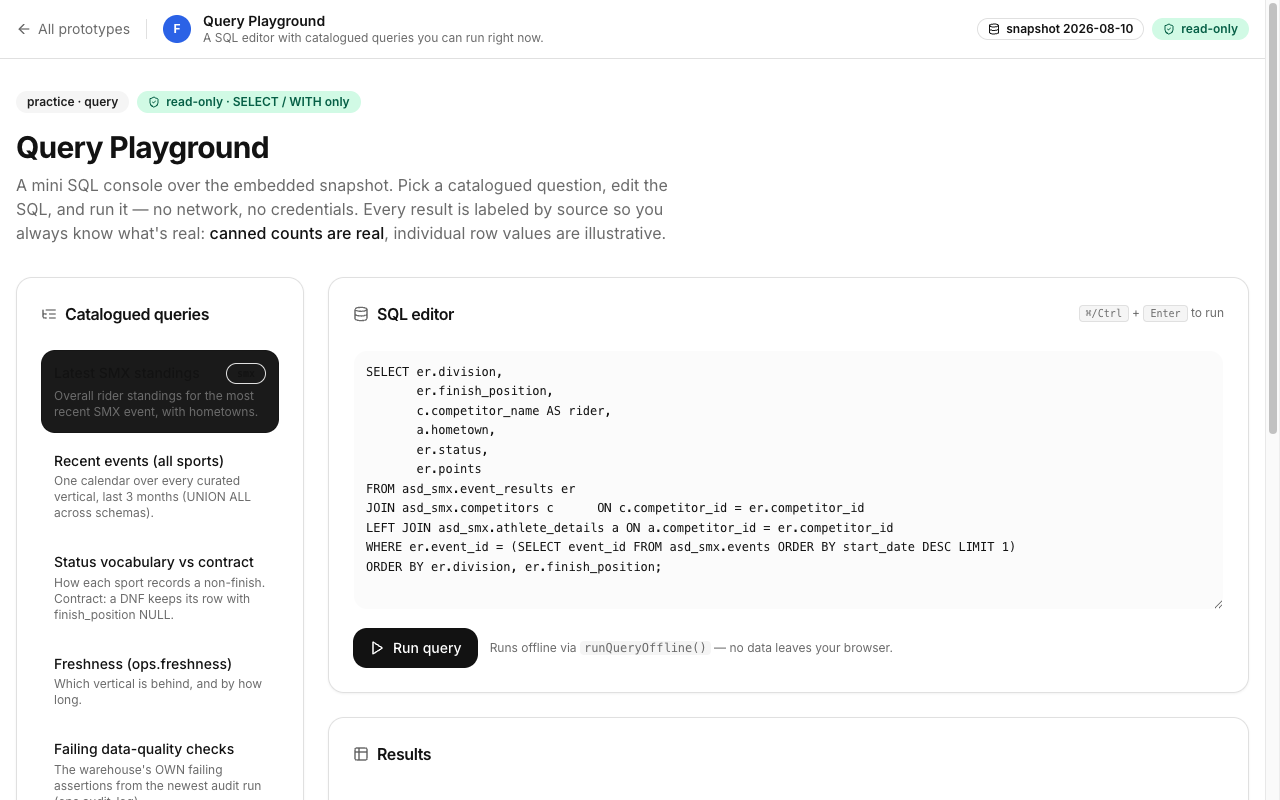
Task: Go back to All prototypes
Action: point(73,29)
